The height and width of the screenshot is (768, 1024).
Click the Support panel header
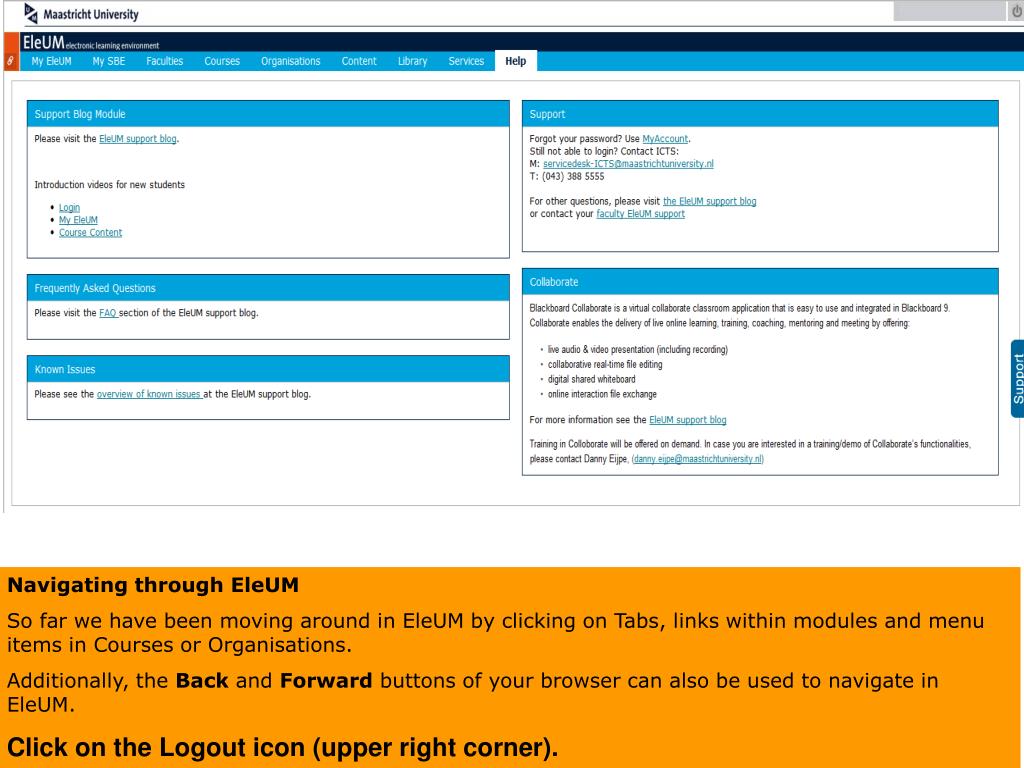coord(760,114)
